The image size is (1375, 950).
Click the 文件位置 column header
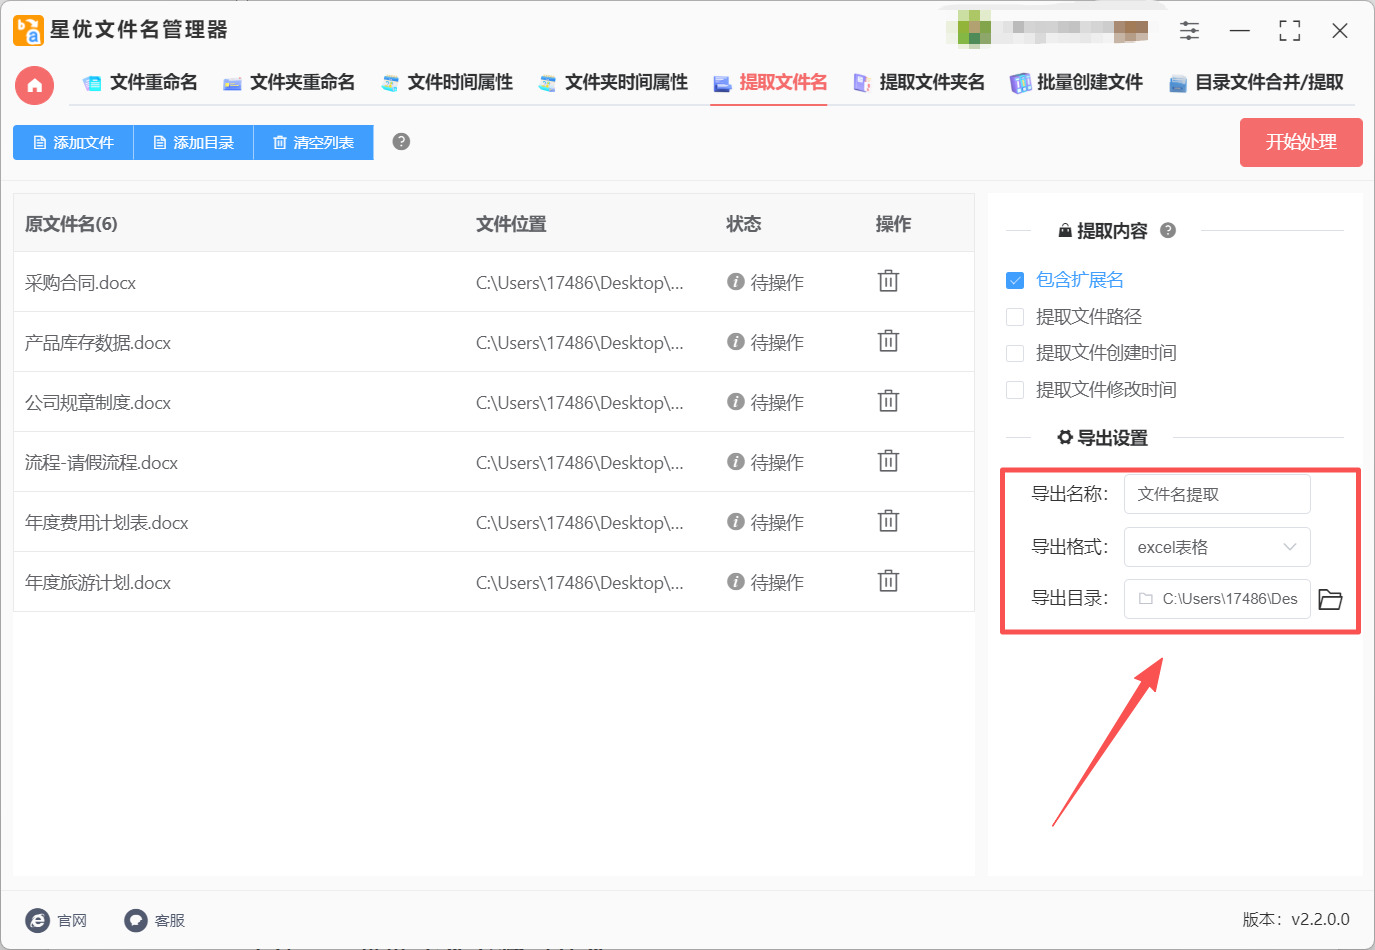(x=511, y=224)
